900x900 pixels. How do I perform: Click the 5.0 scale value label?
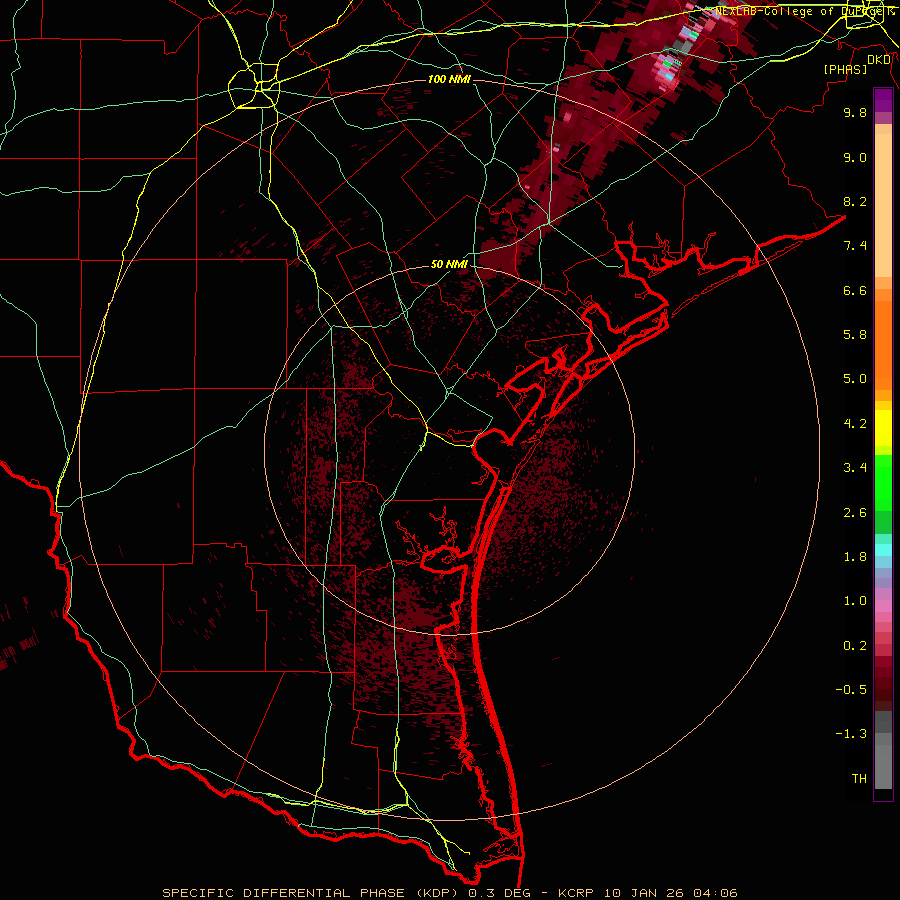click(x=855, y=379)
